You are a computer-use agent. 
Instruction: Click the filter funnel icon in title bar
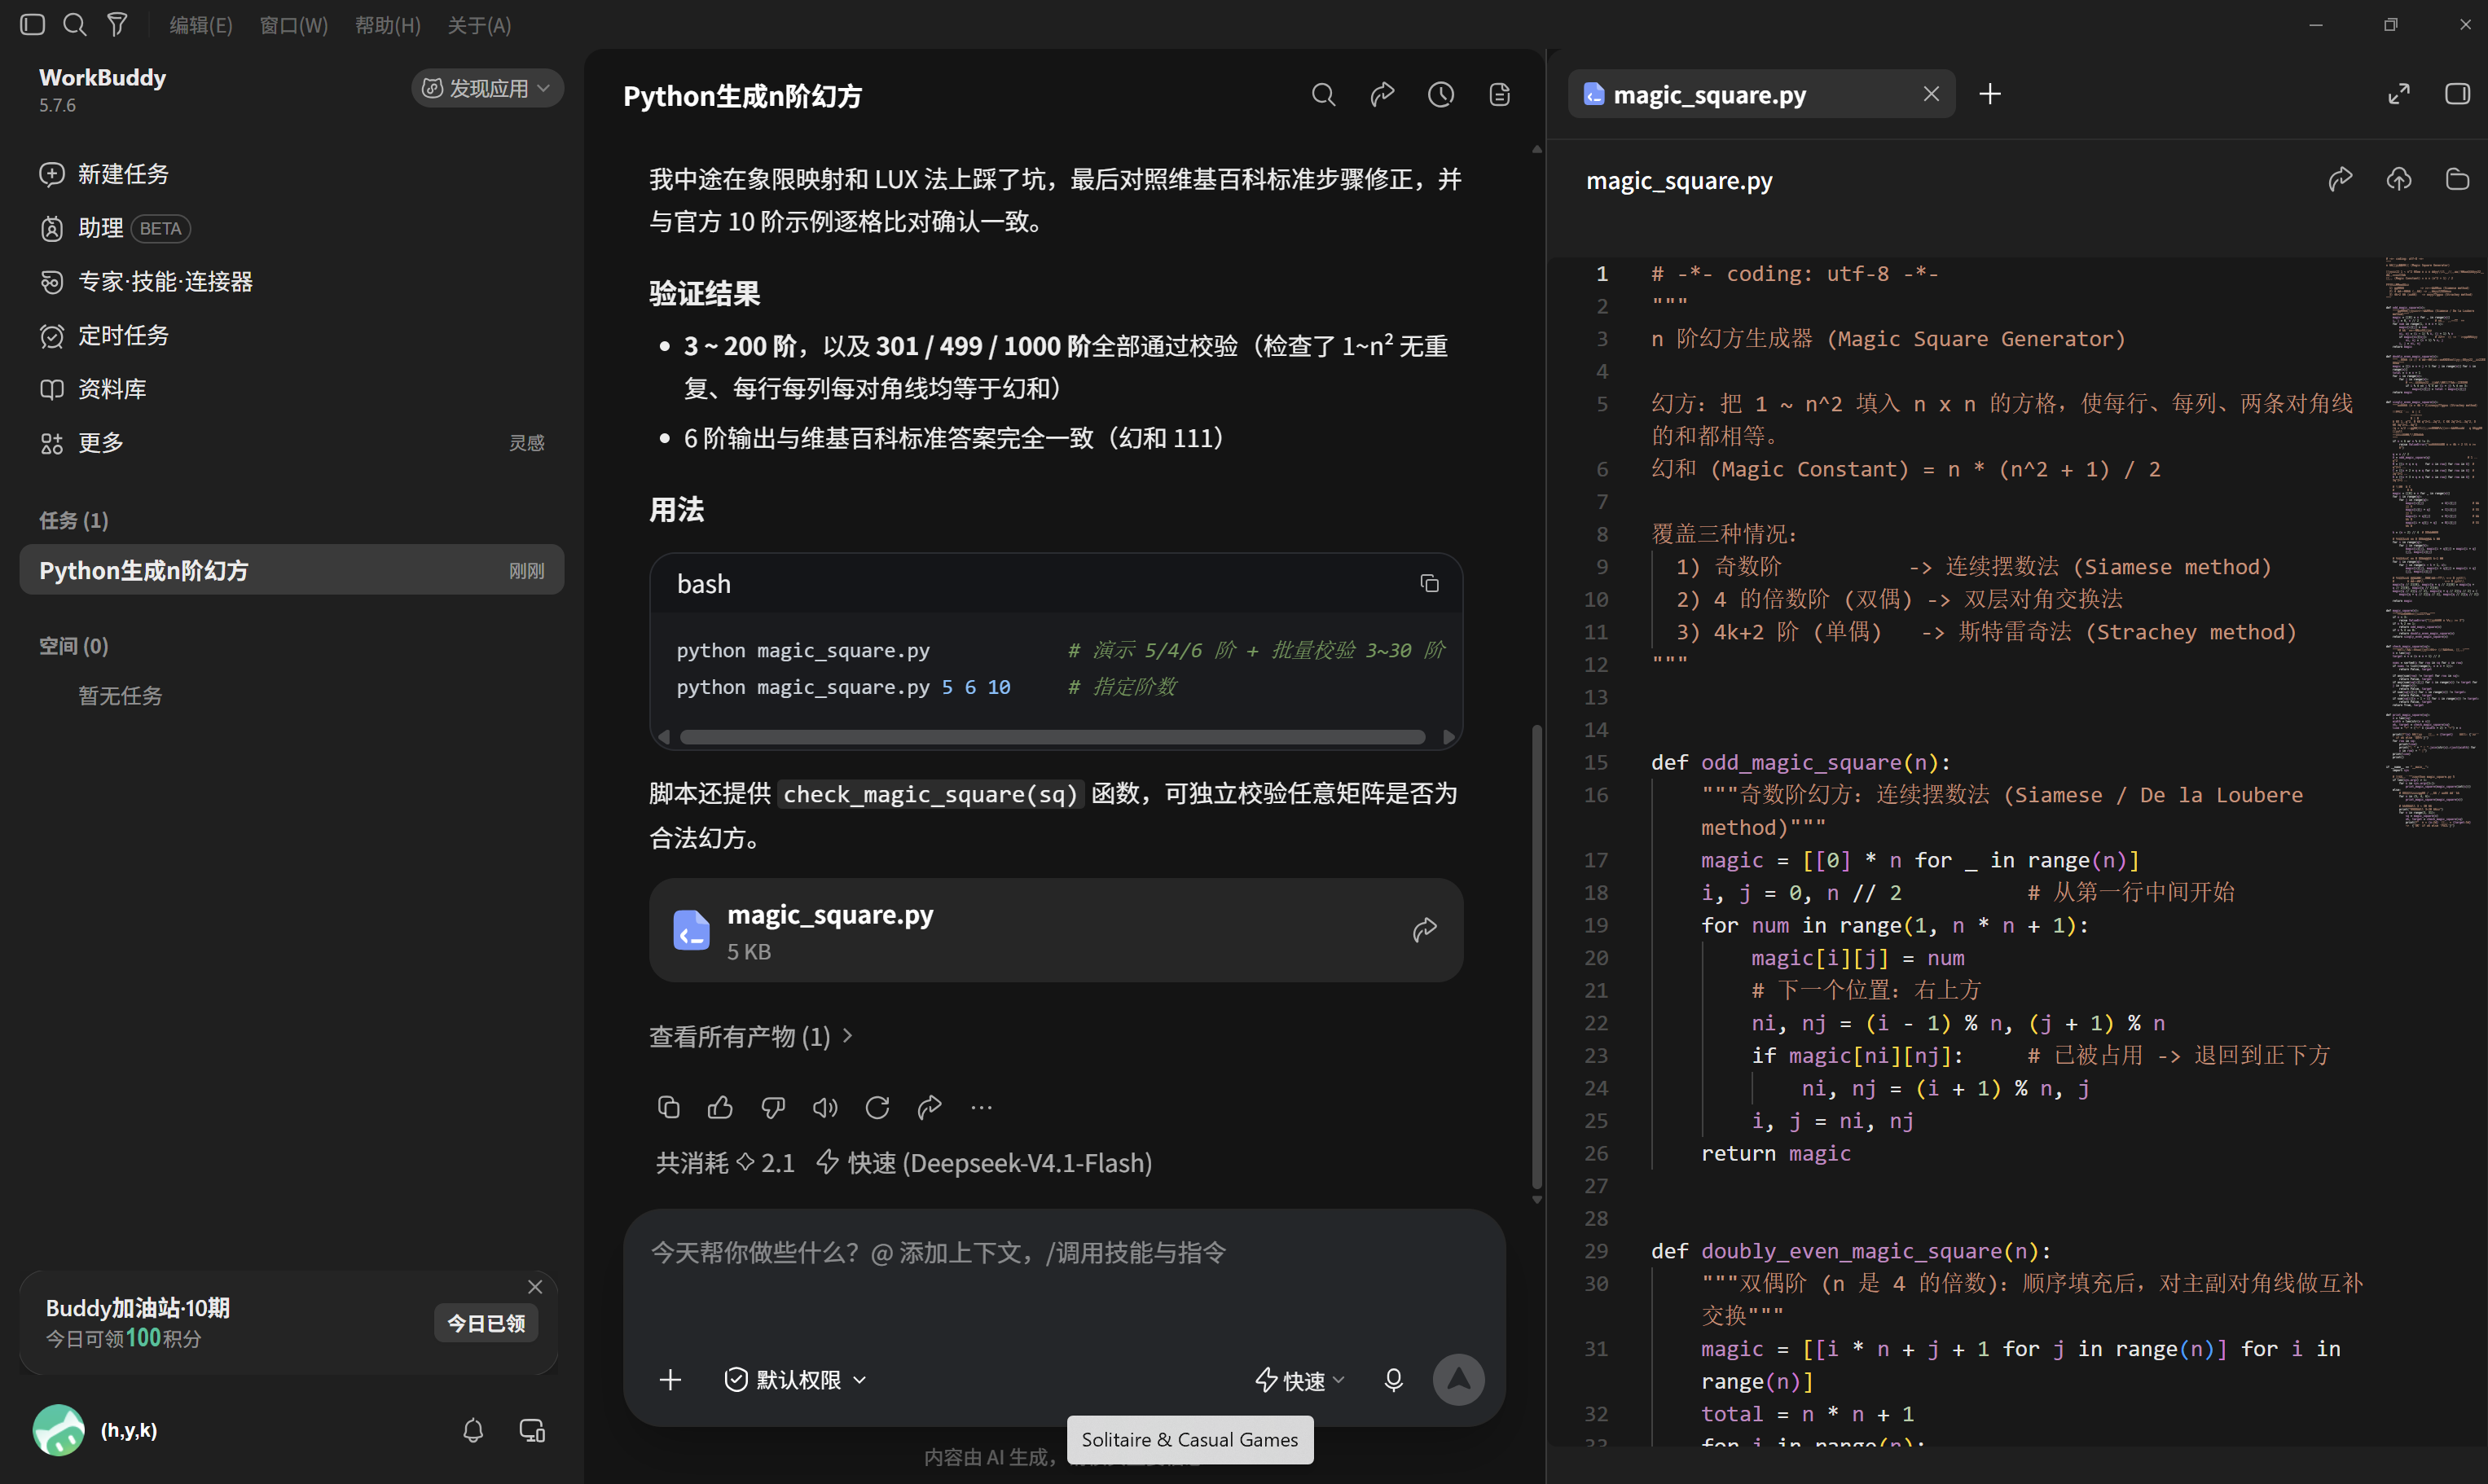click(117, 24)
